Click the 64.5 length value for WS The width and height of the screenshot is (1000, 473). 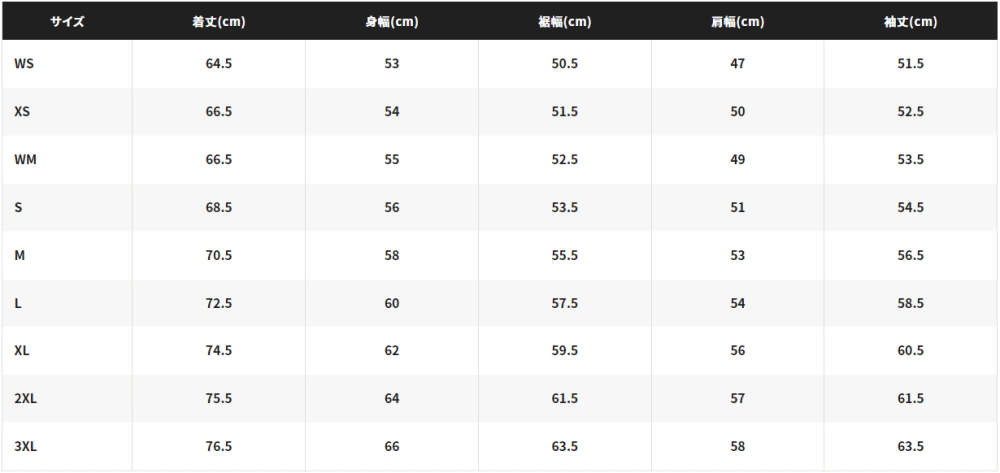pyautogui.click(x=219, y=64)
